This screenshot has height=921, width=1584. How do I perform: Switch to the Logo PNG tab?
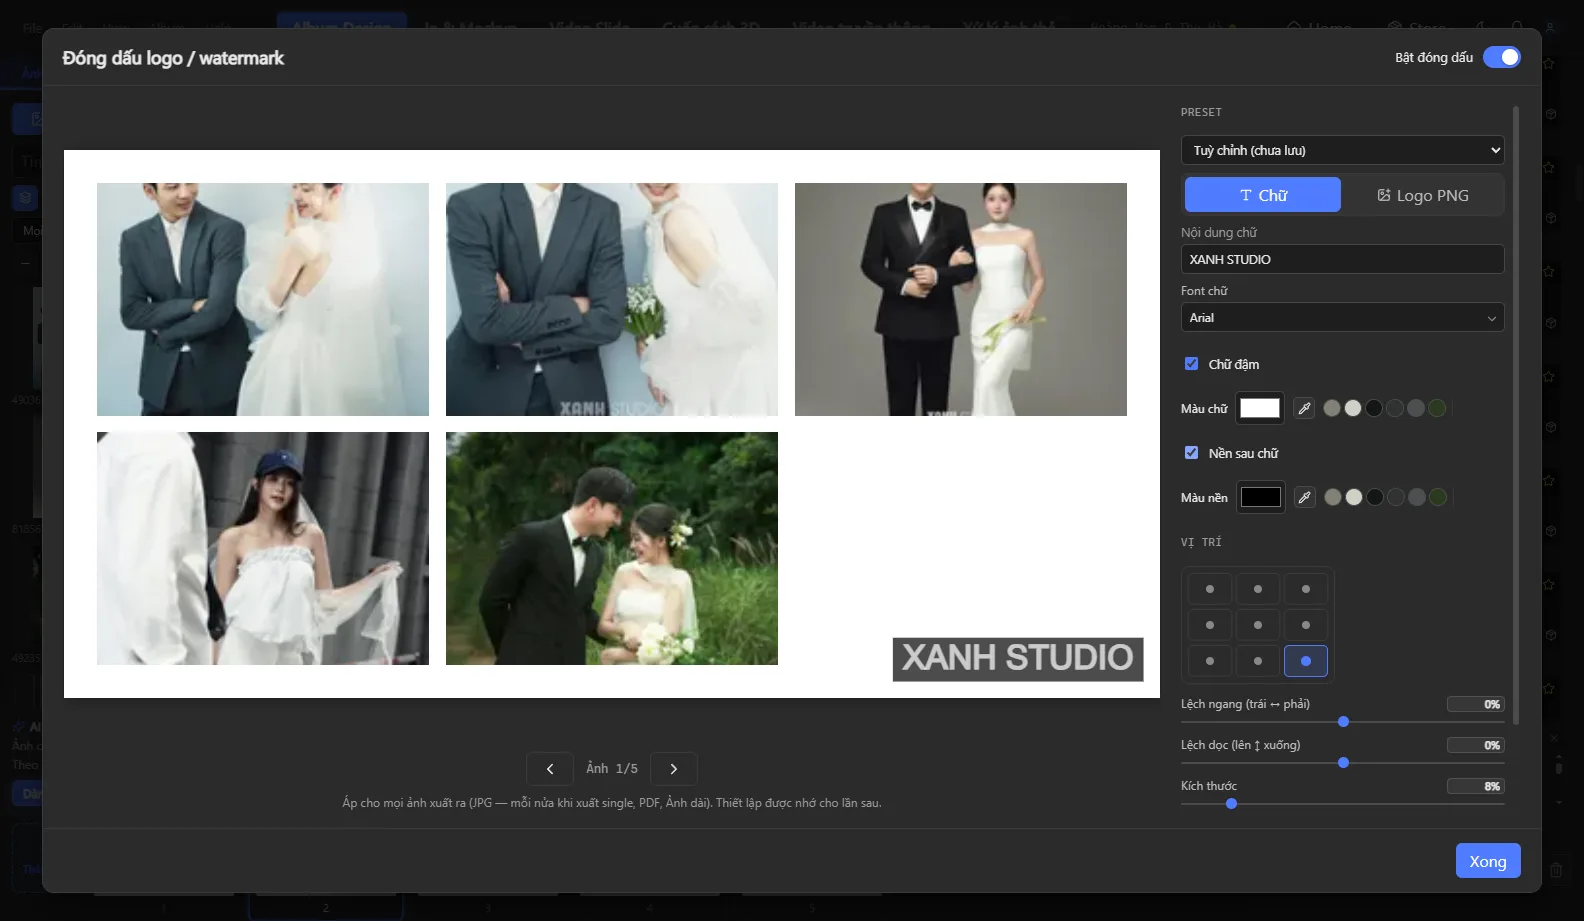(1423, 195)
